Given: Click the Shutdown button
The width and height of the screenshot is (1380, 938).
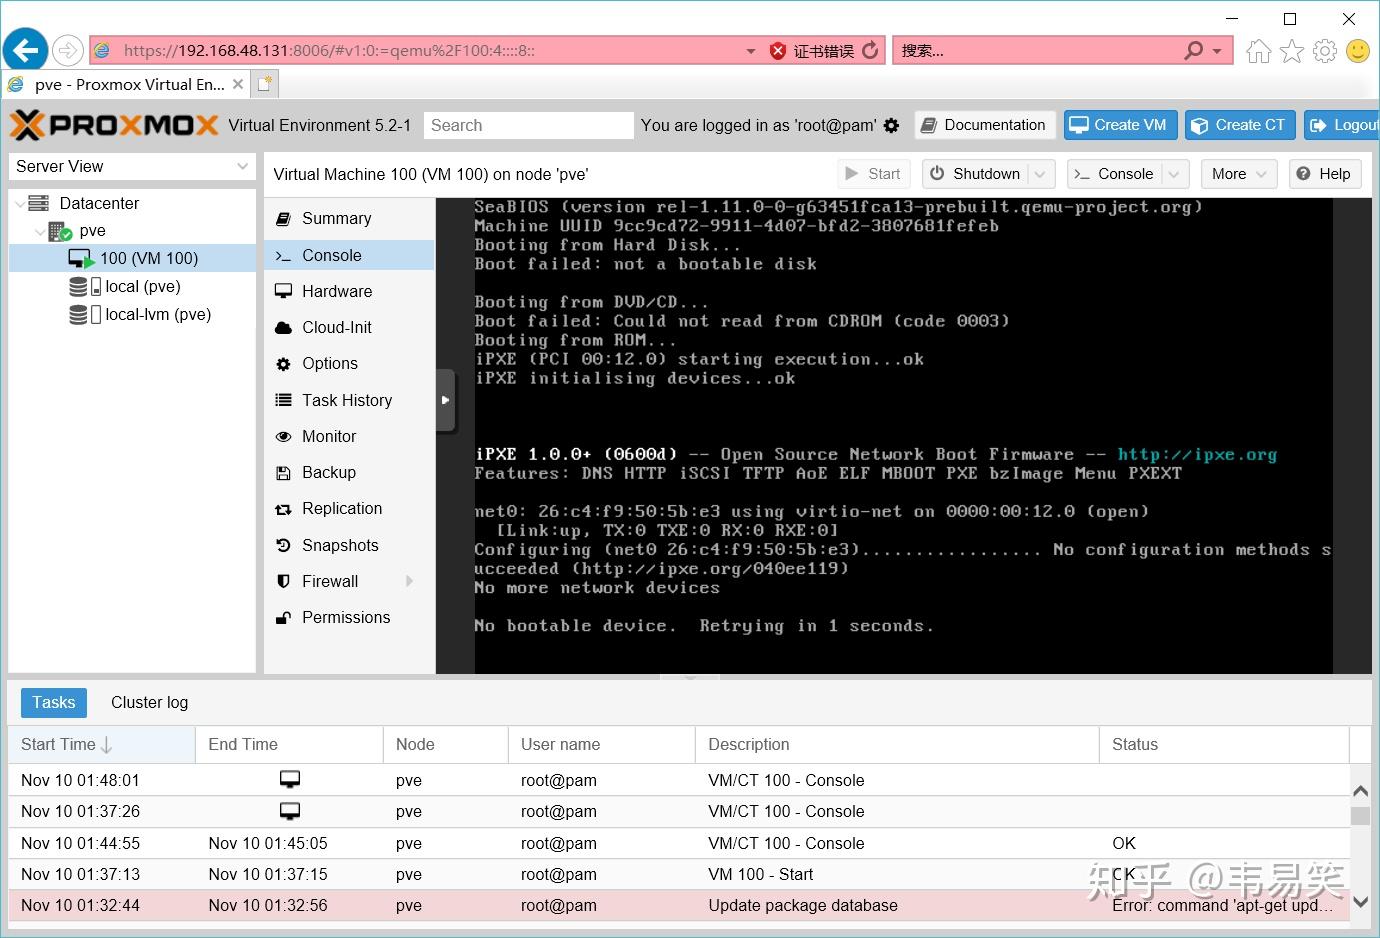Looking at the screenshot, I should pos(976,174).
